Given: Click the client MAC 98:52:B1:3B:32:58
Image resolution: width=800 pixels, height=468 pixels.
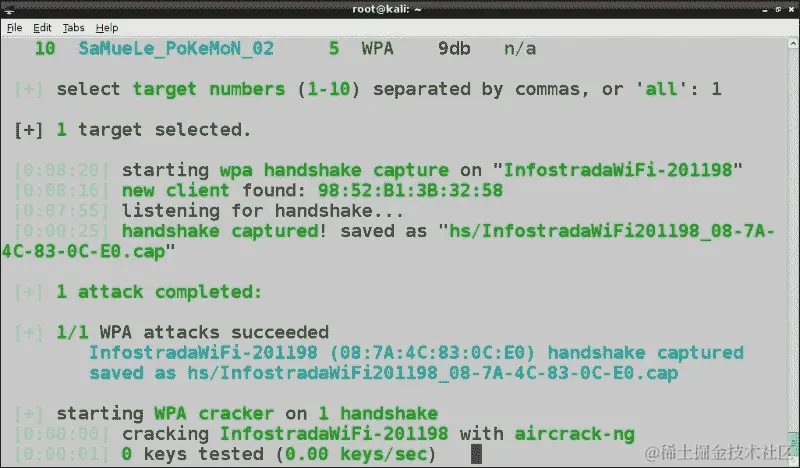Looking at the screenshot, I should 410,190.
